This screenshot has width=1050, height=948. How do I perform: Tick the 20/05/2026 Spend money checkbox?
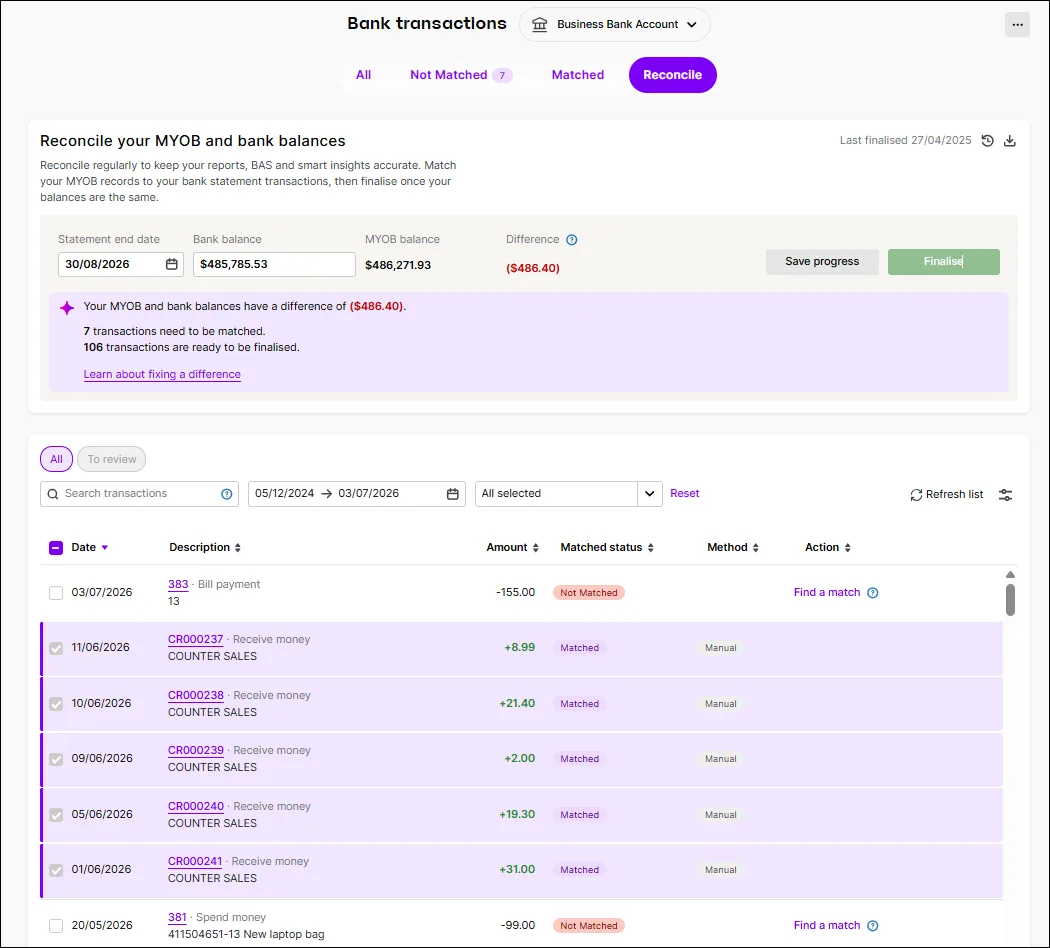[x=56, y=926]
